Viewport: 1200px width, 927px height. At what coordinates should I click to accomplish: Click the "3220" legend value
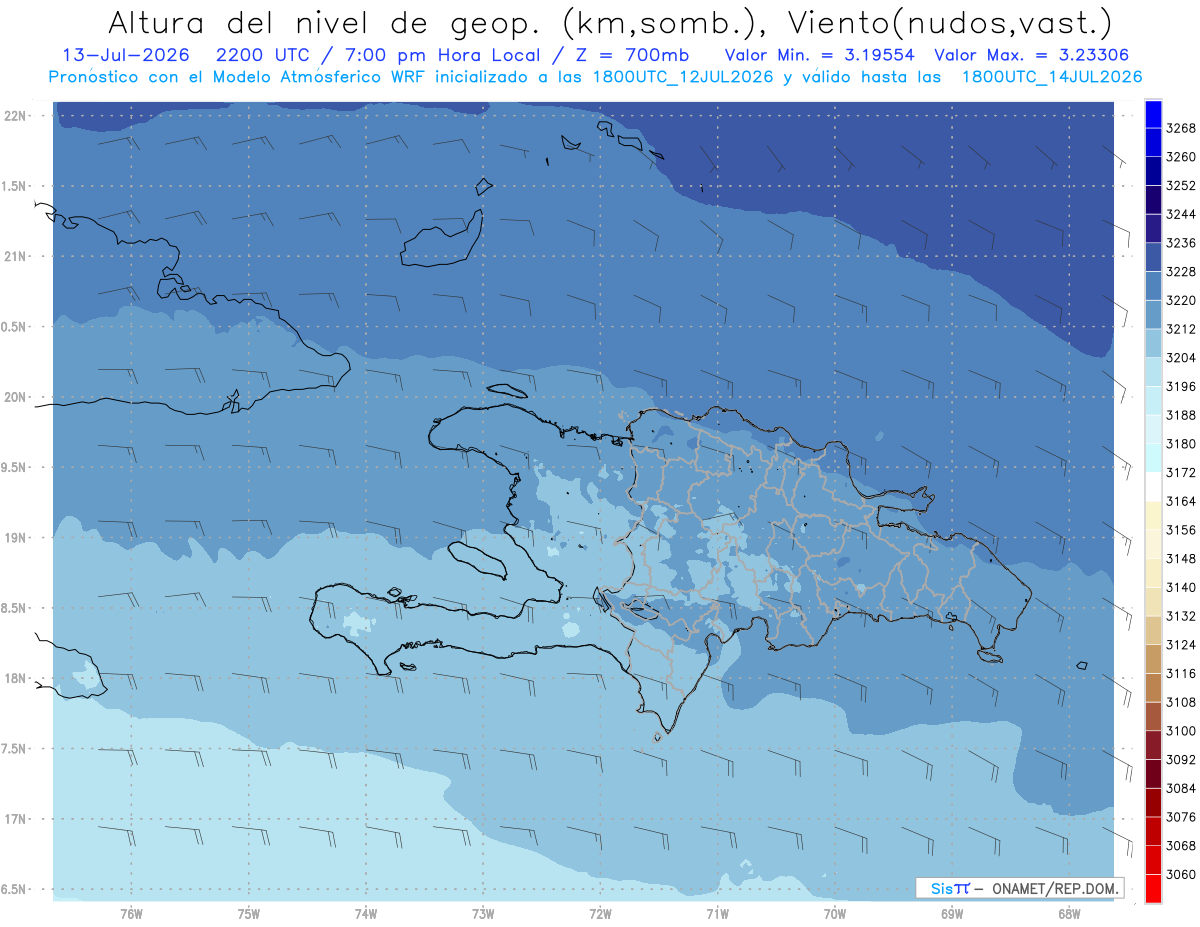(x=1181, y=300)
